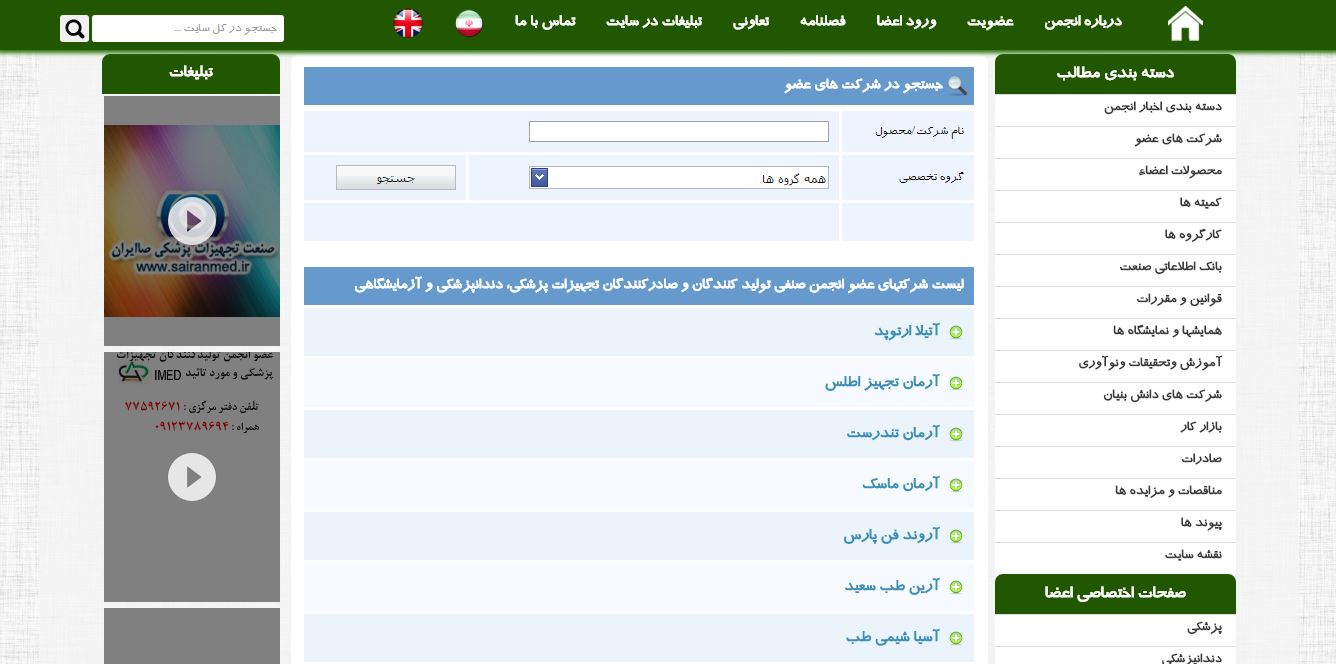Click the جستجو search button

tap(396, 178)
